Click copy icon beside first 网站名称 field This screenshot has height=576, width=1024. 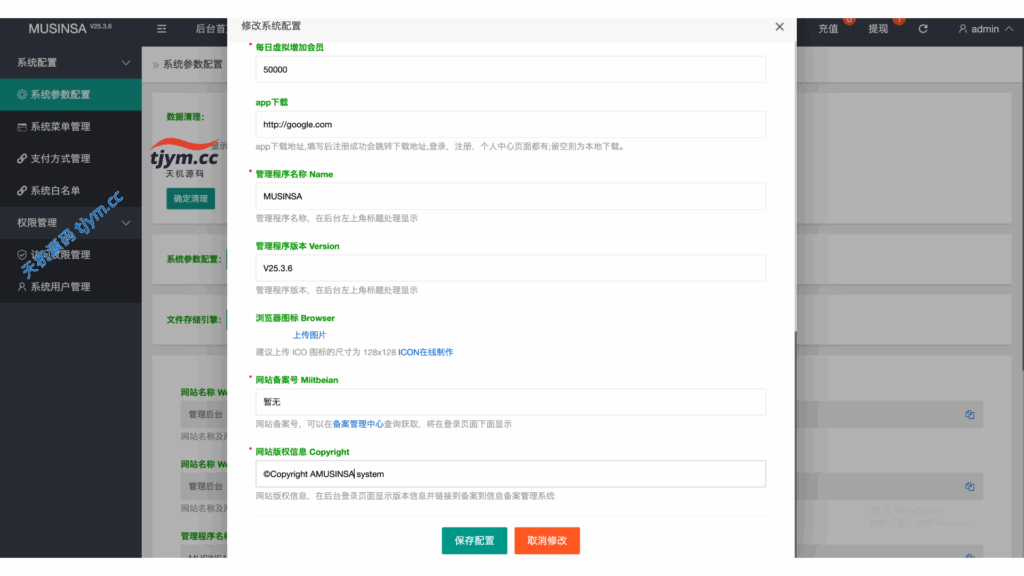pos(969,414)
